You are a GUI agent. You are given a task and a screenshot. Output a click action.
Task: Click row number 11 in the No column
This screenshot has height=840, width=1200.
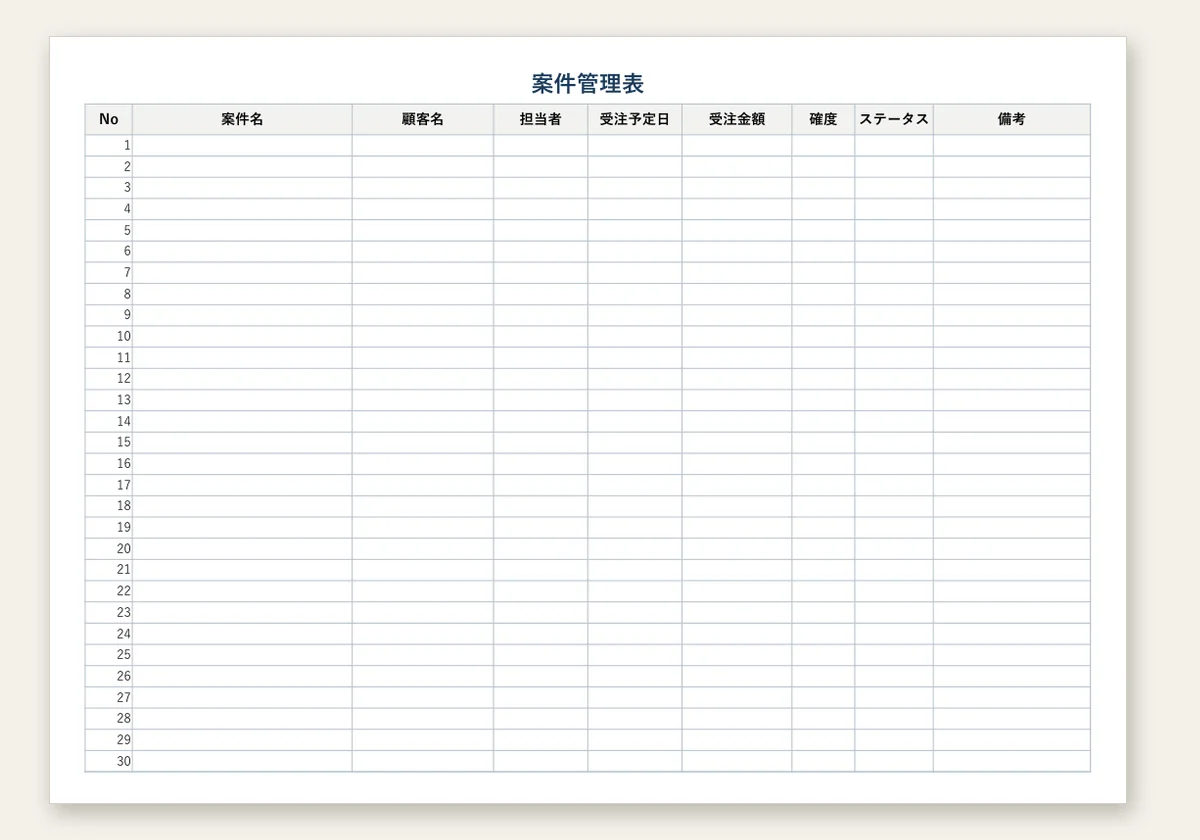[109, 358]
